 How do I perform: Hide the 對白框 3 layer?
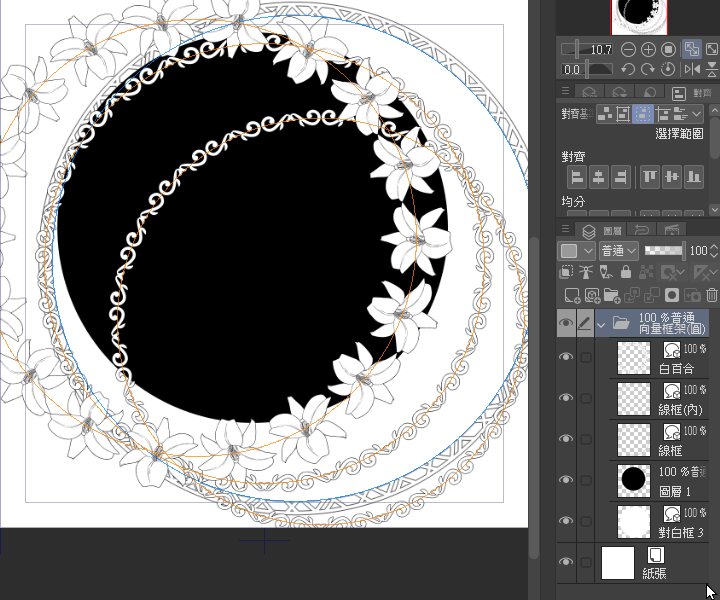(x=566, y=521)
